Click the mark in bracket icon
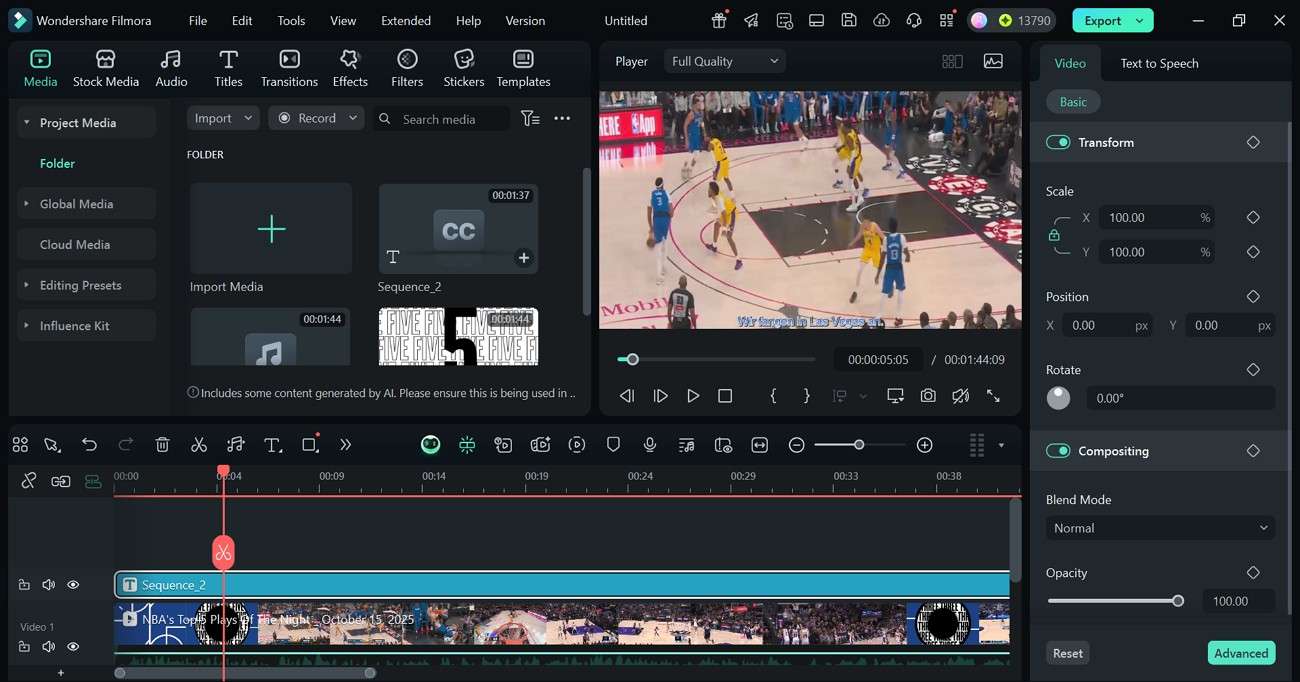 [x=773, y=396]
